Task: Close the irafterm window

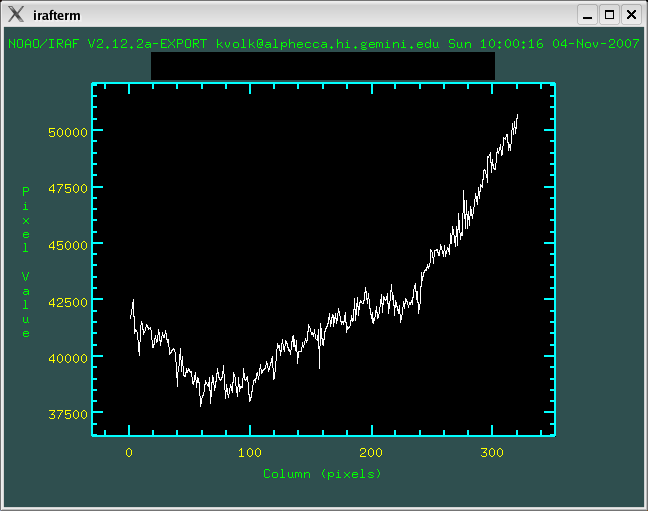Action: (631, 15)
